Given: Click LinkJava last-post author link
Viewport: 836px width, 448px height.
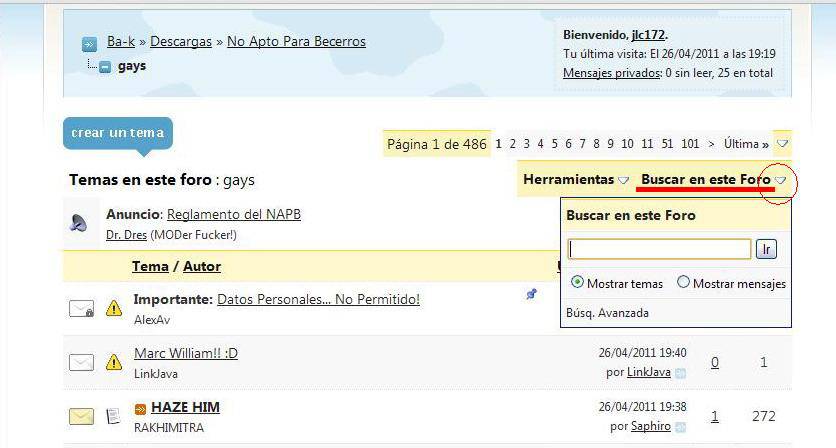Looking at the screenshot, I should coord(648,372).
